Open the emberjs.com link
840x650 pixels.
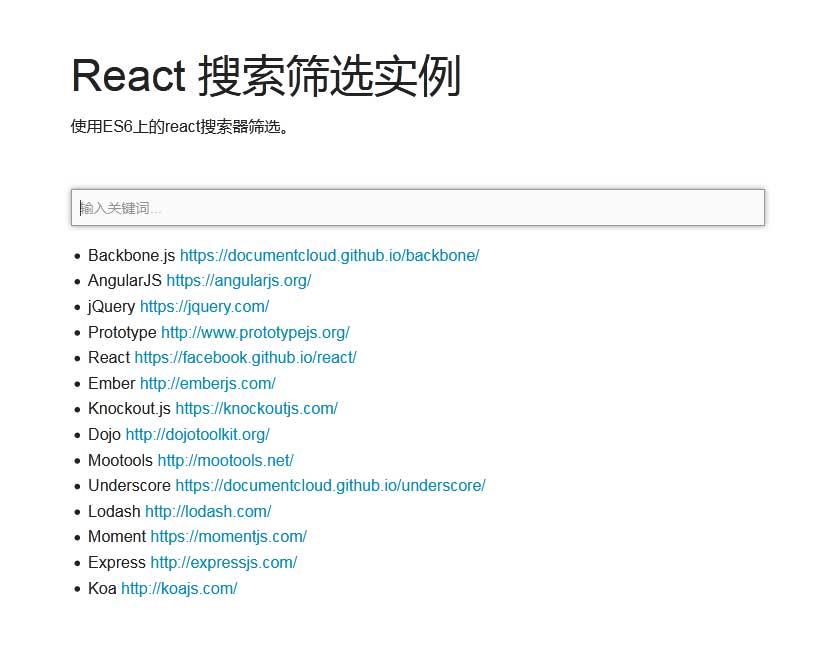pyautogui.click(x=208, y=384)
